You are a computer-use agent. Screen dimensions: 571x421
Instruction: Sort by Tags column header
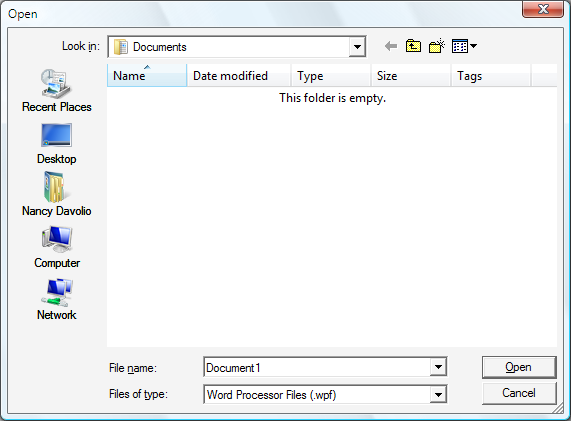click(491, 75)
